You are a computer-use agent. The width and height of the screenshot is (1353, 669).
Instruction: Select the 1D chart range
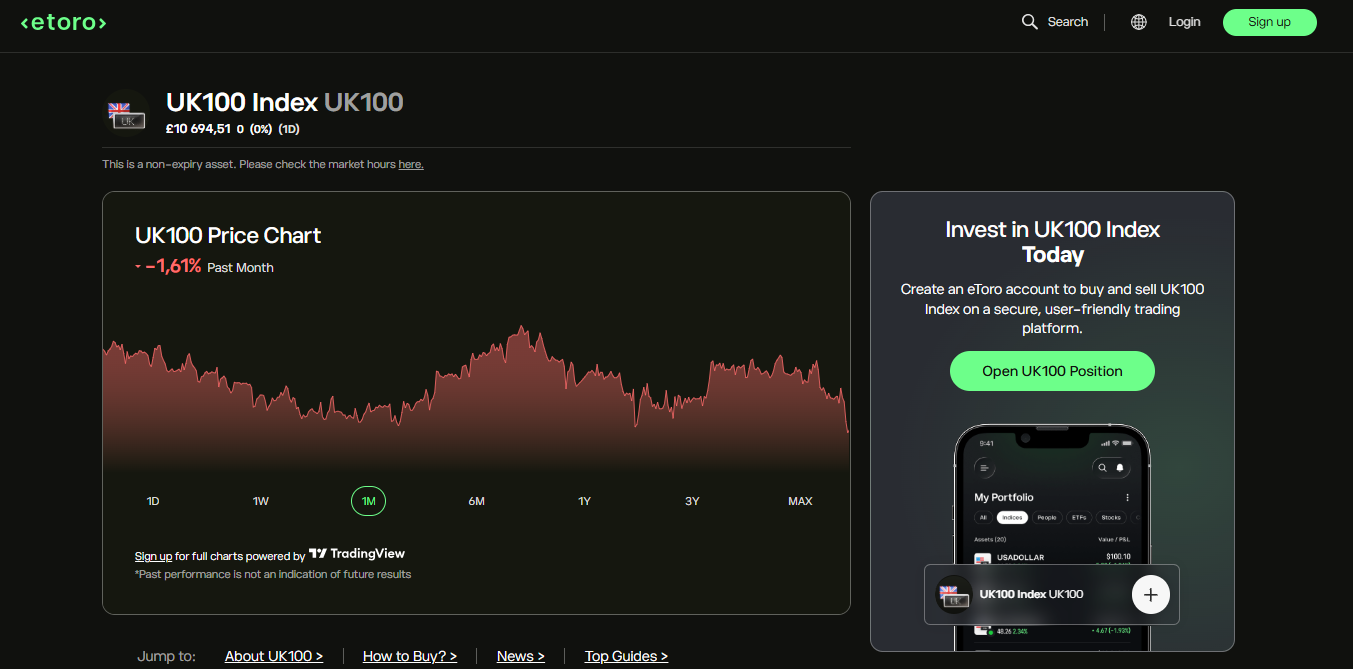153,501
